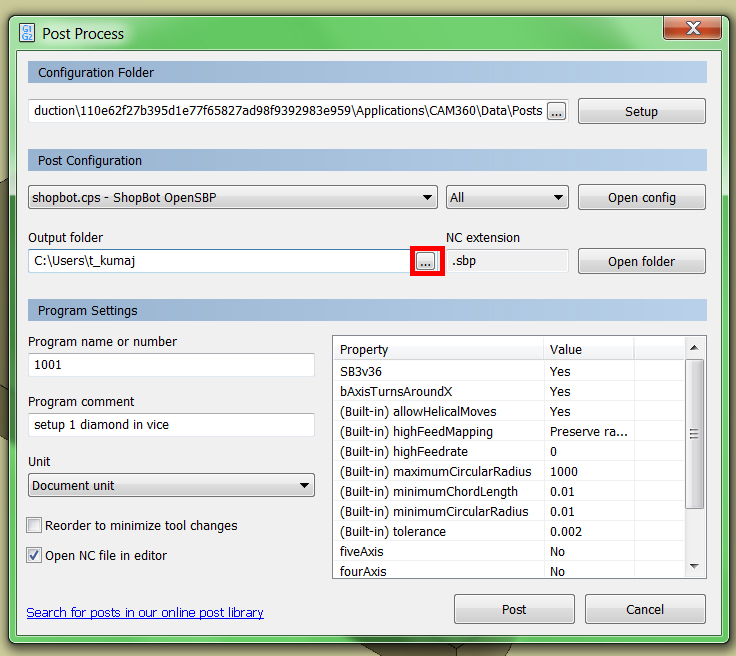This screenshot has width=736, height=656.
Task: Click the Value column header
Action: [x=589, y=350]
